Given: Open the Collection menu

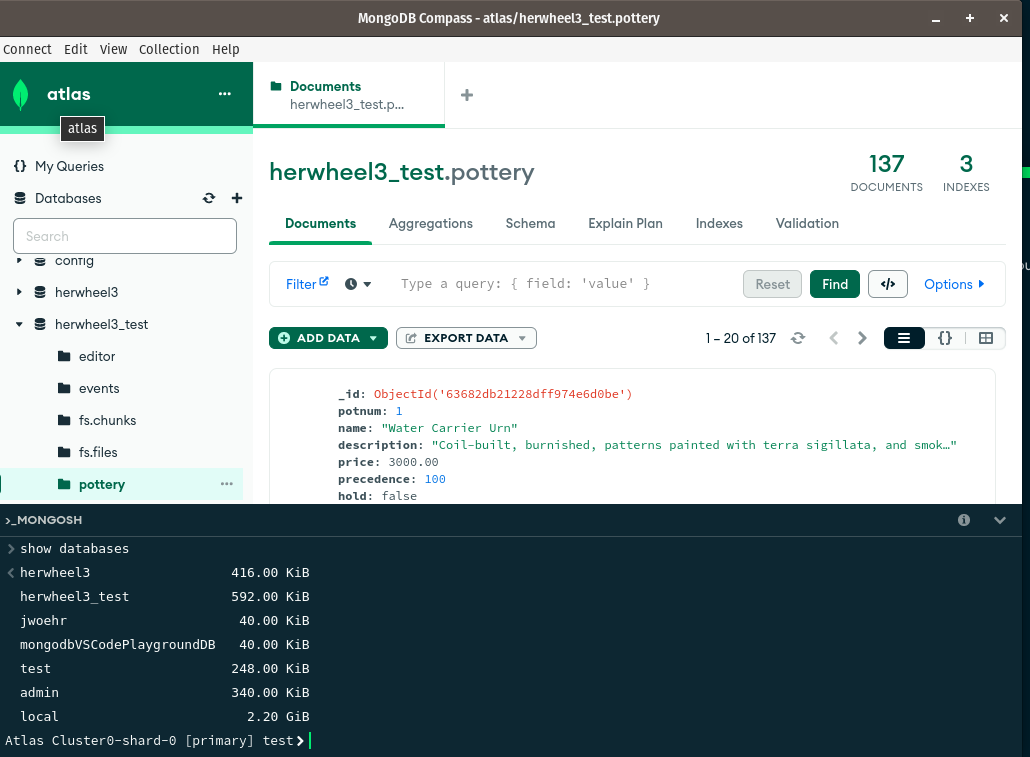Looking at the screenshot, I should [x=169, y=49].
